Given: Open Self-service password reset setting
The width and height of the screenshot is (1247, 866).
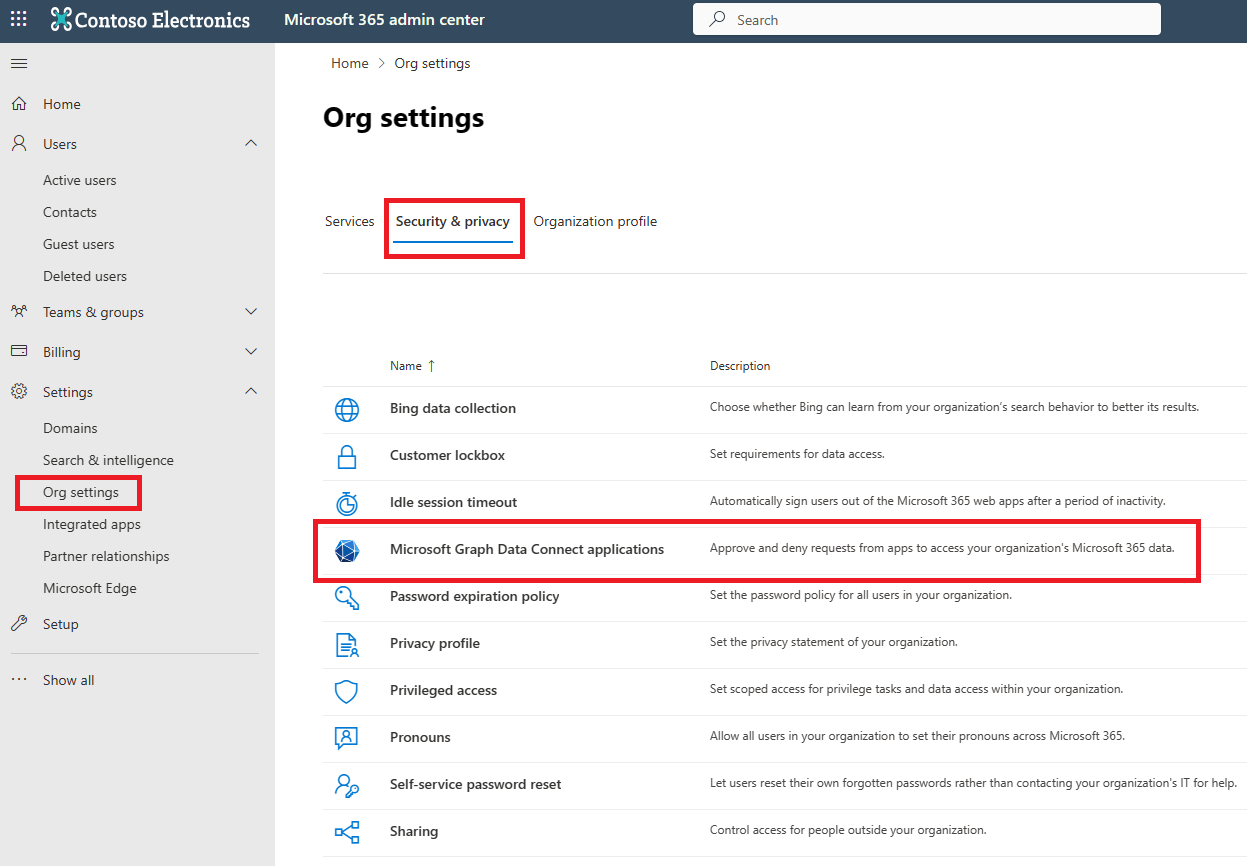Looking at the screenshot, I should 476,784.
